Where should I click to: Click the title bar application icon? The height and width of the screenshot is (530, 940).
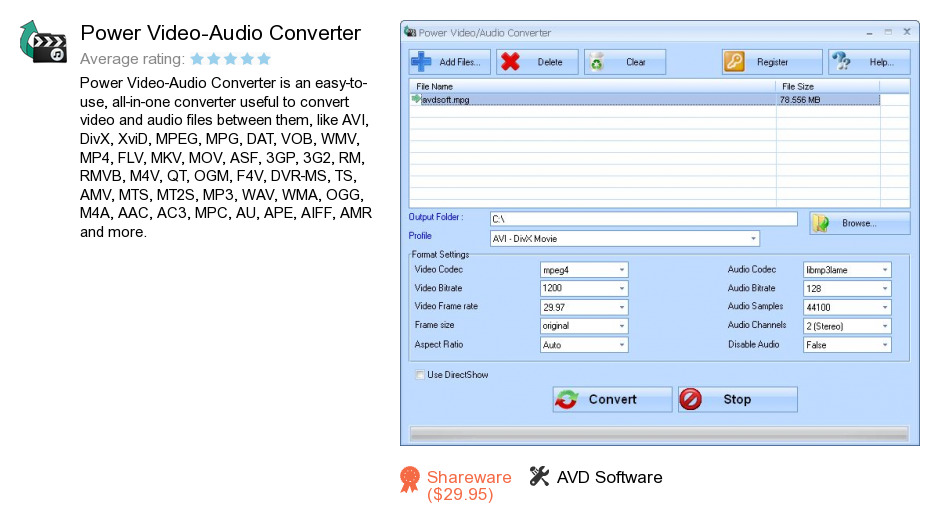pos(410,32)
